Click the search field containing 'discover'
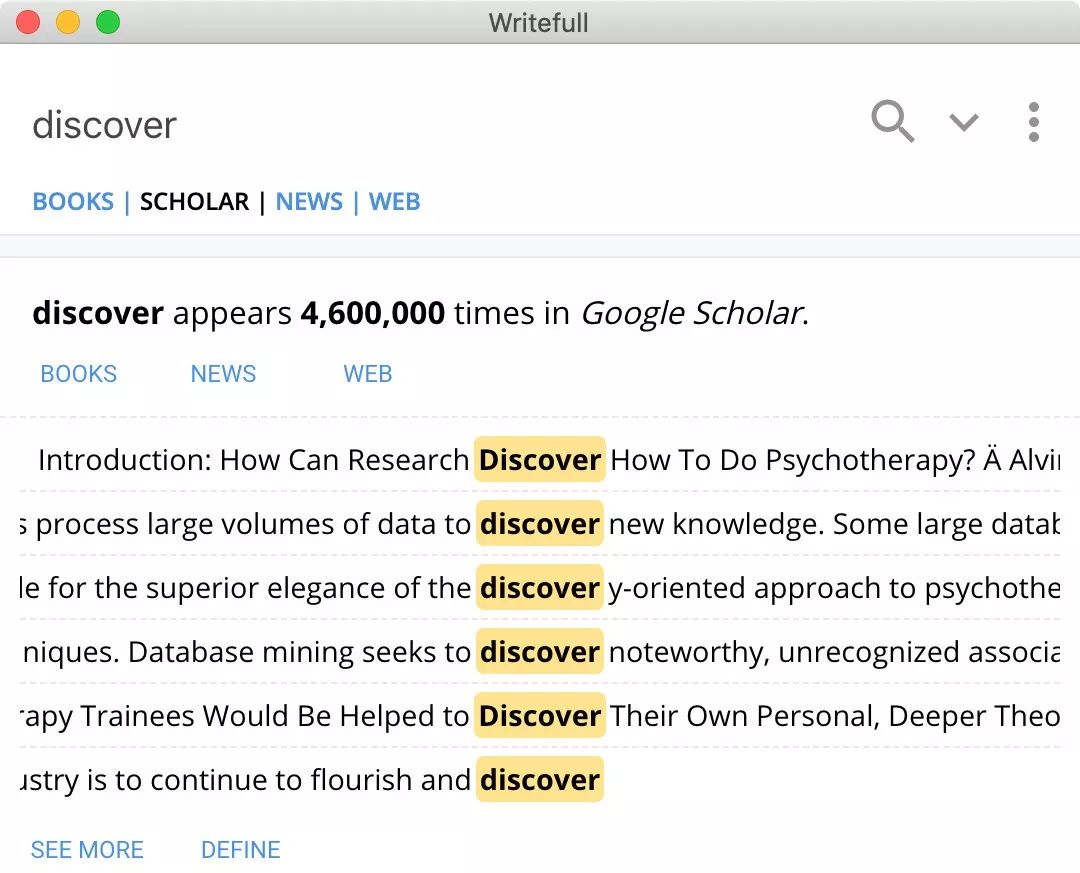The image size is (1080, 873). 400,125
